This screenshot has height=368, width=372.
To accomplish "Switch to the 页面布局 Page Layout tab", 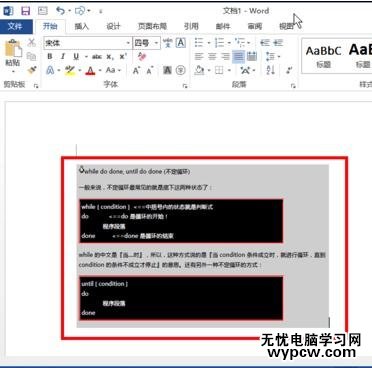I will point(152,26).
